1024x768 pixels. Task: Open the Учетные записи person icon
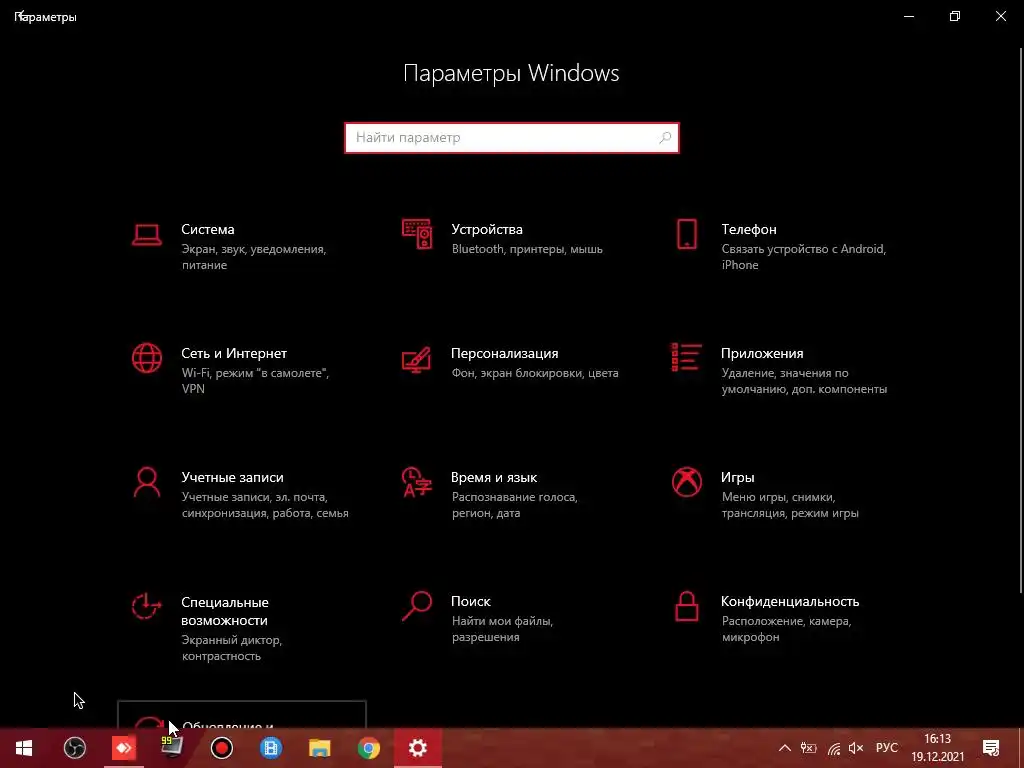[x=147, y=483]
